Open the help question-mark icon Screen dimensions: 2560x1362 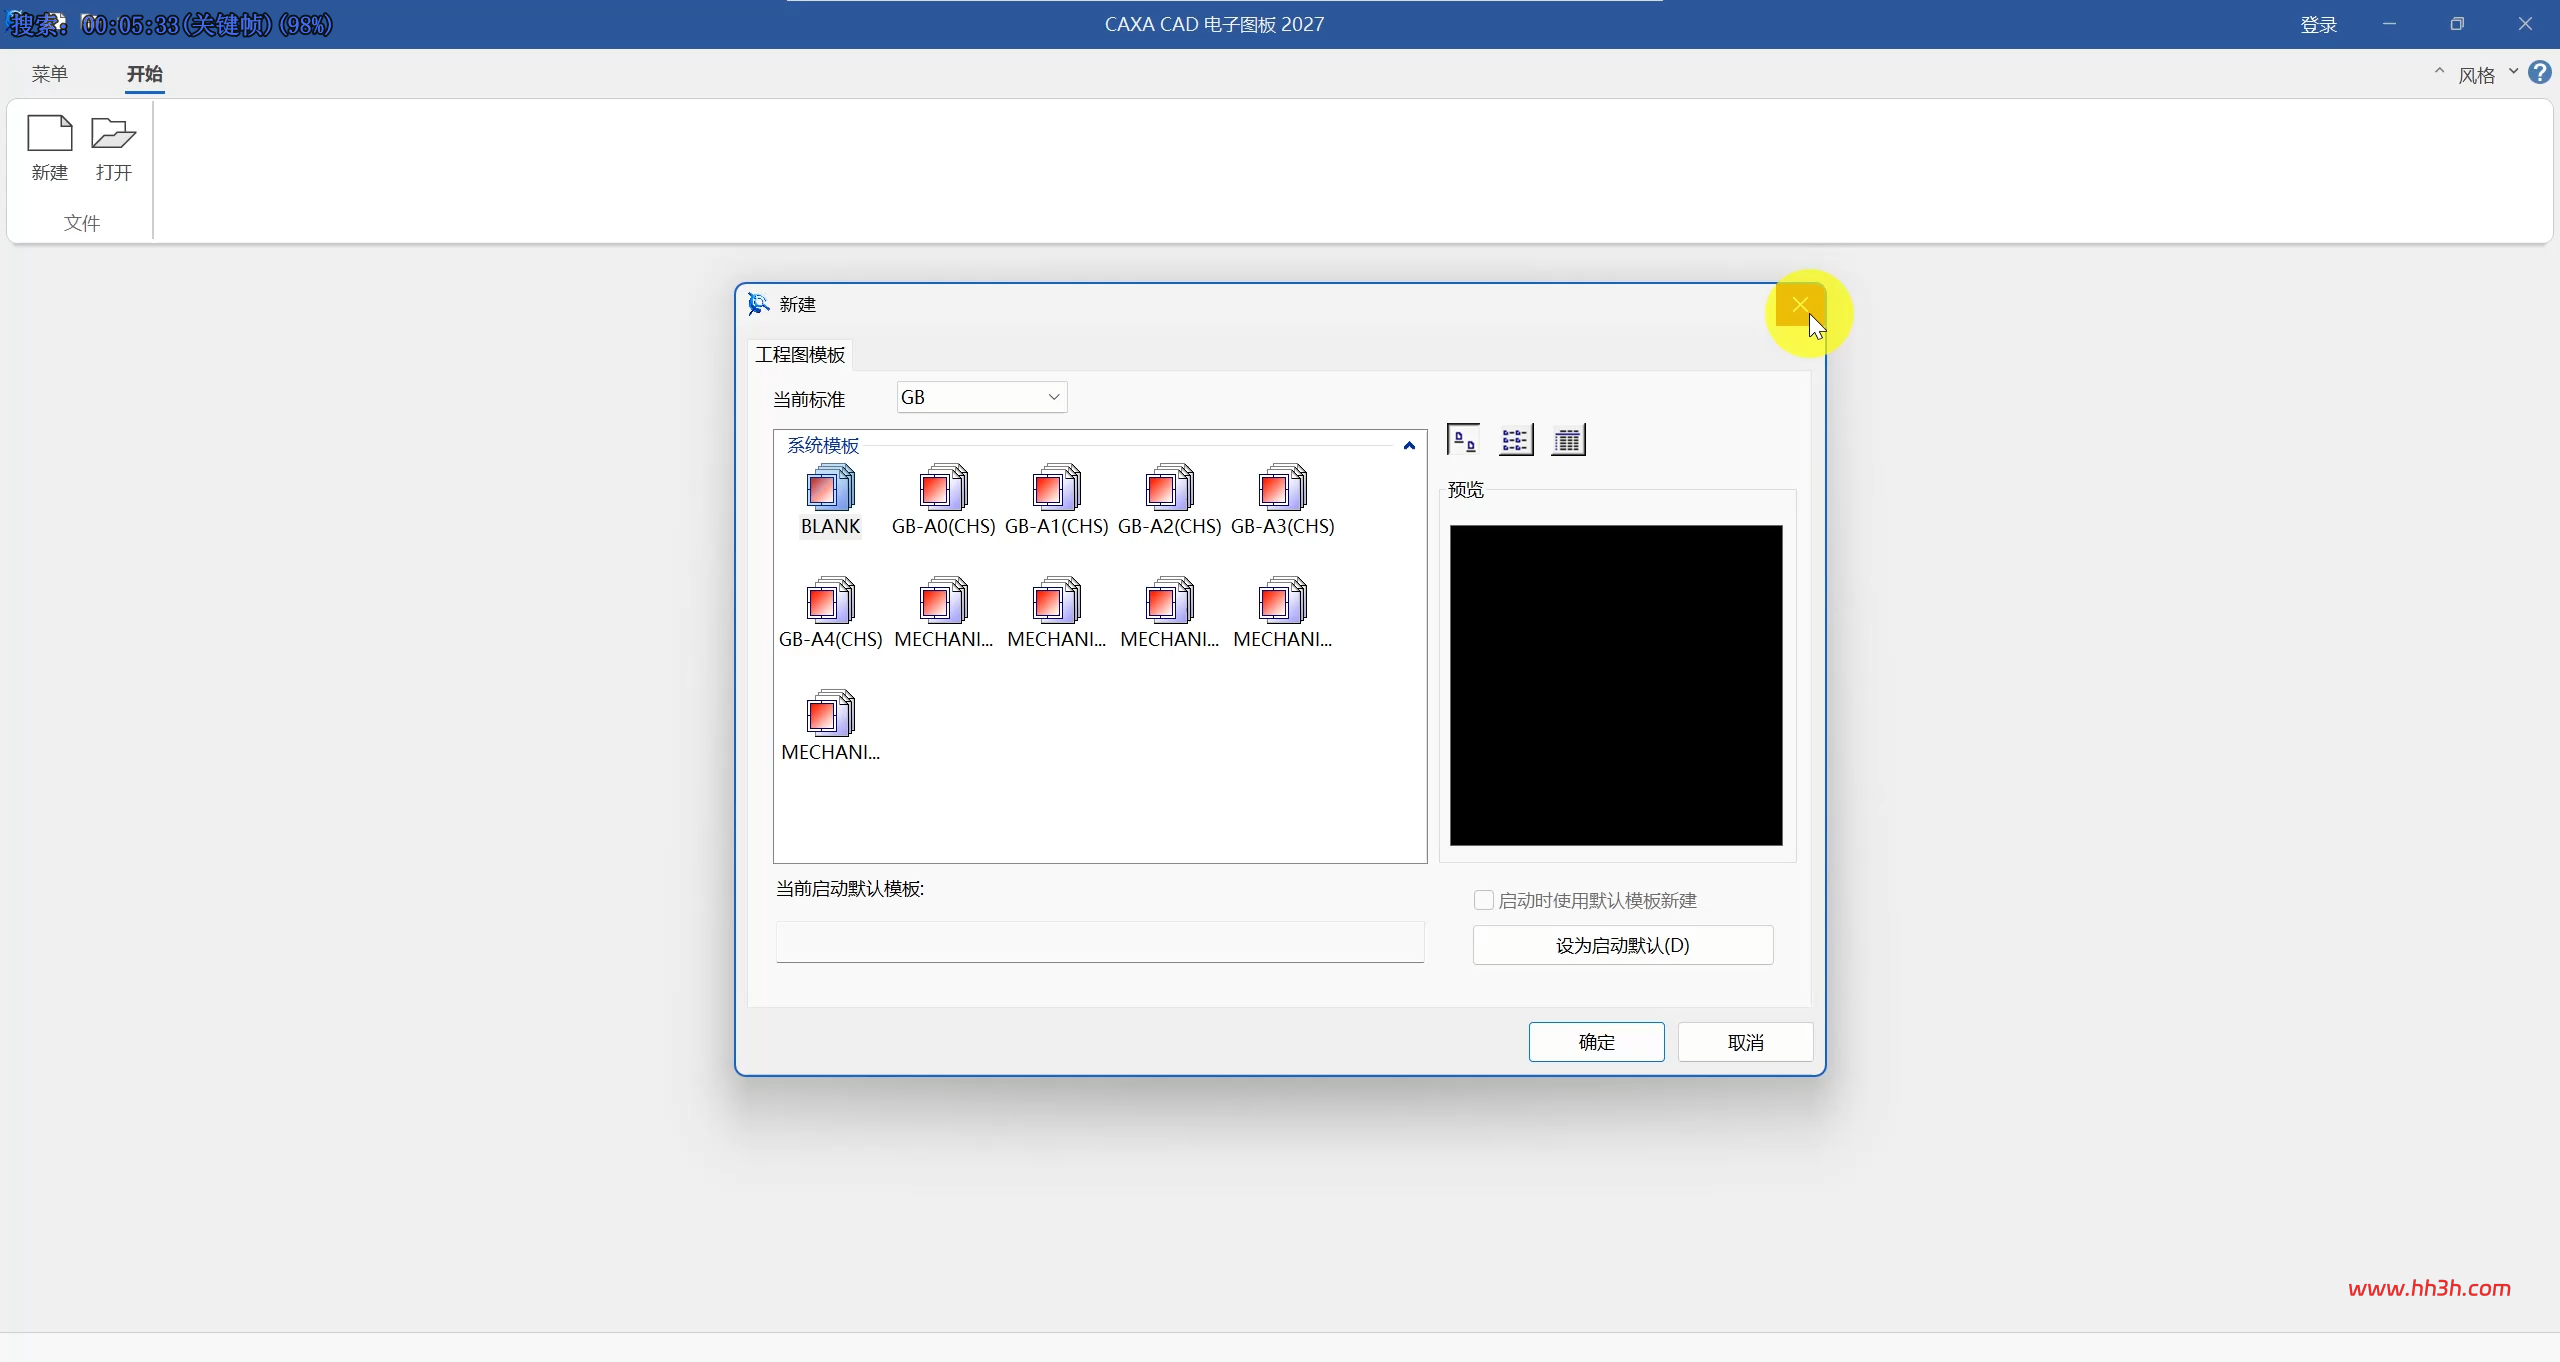click(2540, 73)
